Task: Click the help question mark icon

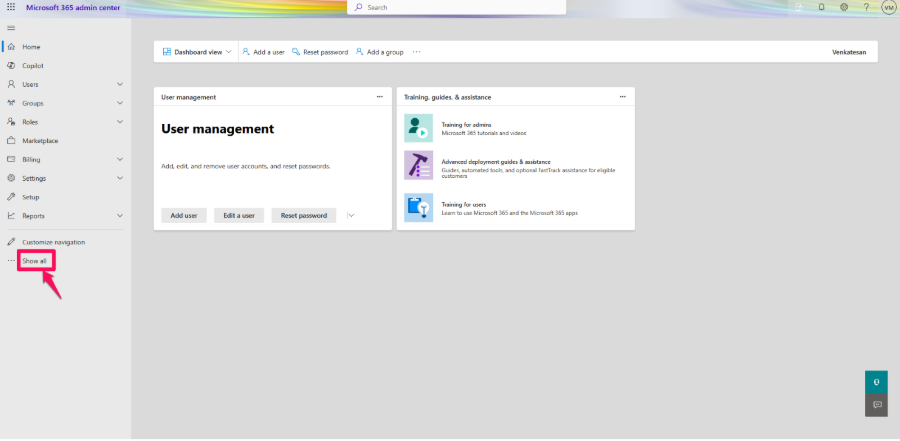Action: 866,7
